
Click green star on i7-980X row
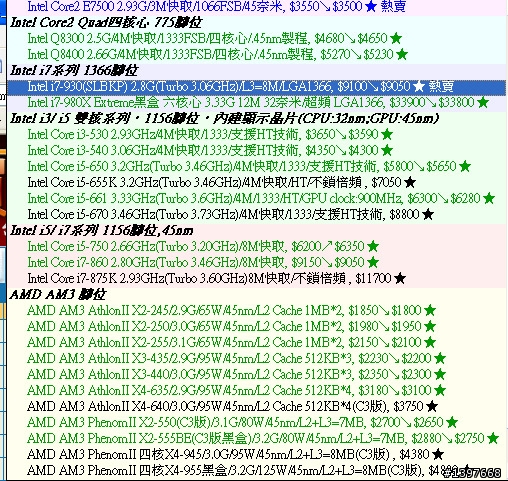483,102
